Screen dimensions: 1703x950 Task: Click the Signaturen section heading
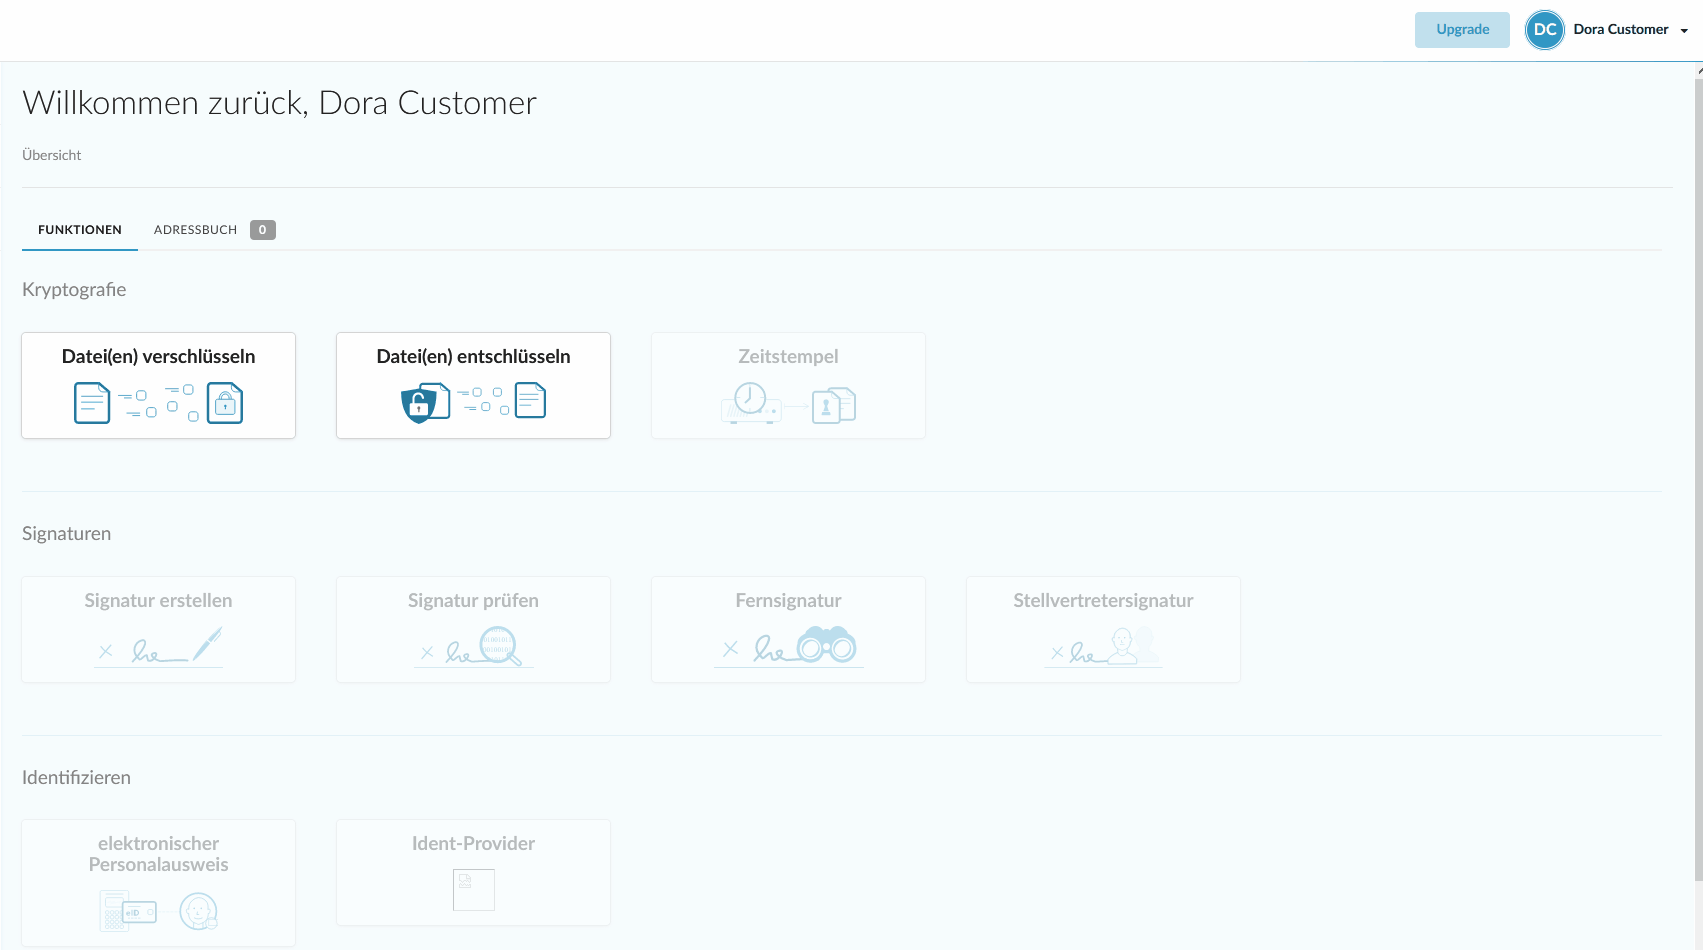point(66,534)
